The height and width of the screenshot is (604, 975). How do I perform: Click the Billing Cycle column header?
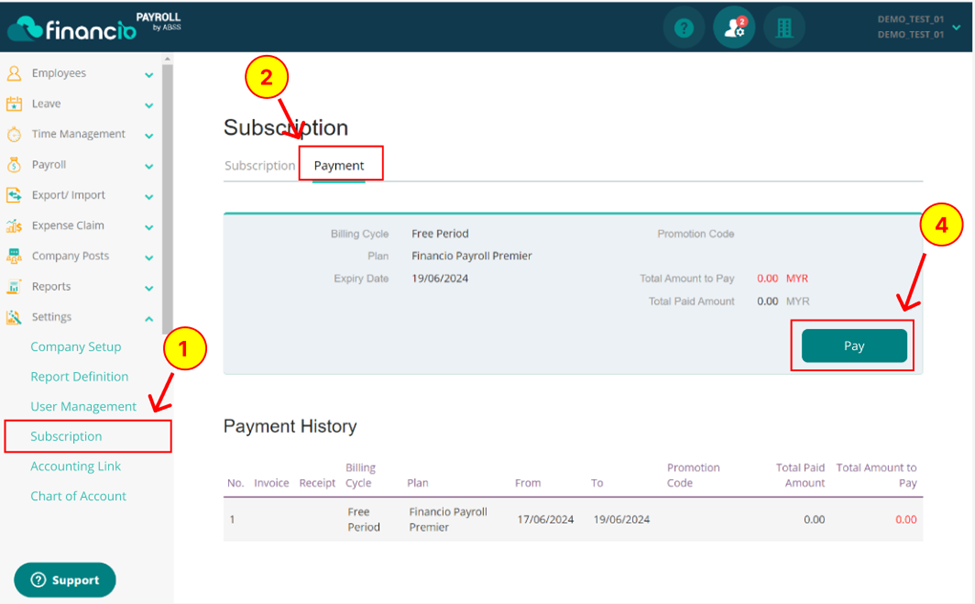[361, 475]
